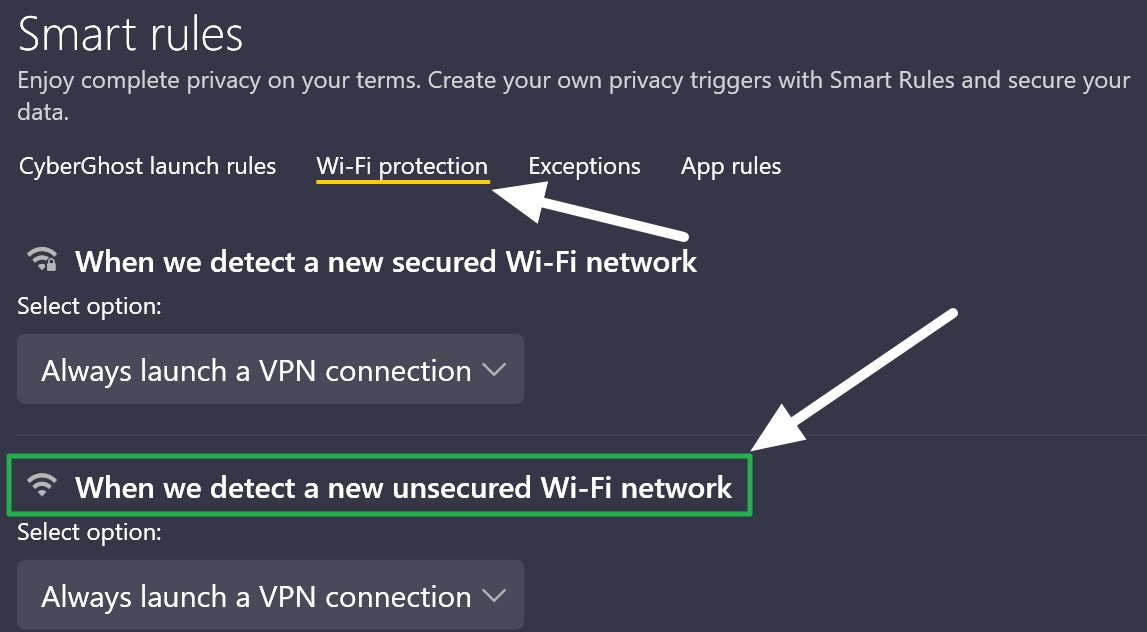
Task: Click the Wi-Fi signal icon above the first dropdown
Action: (40, 260)
